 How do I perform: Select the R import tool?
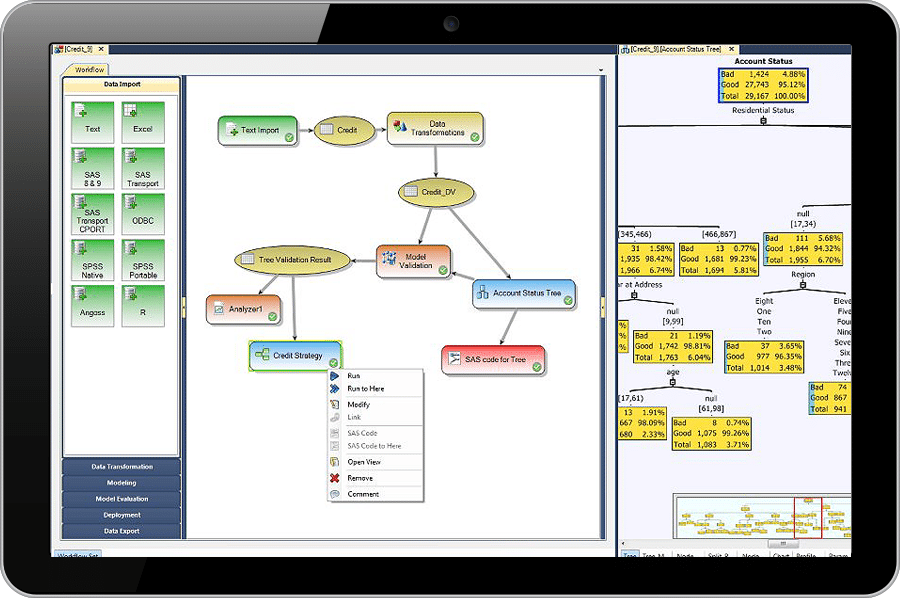pos(143,307)
